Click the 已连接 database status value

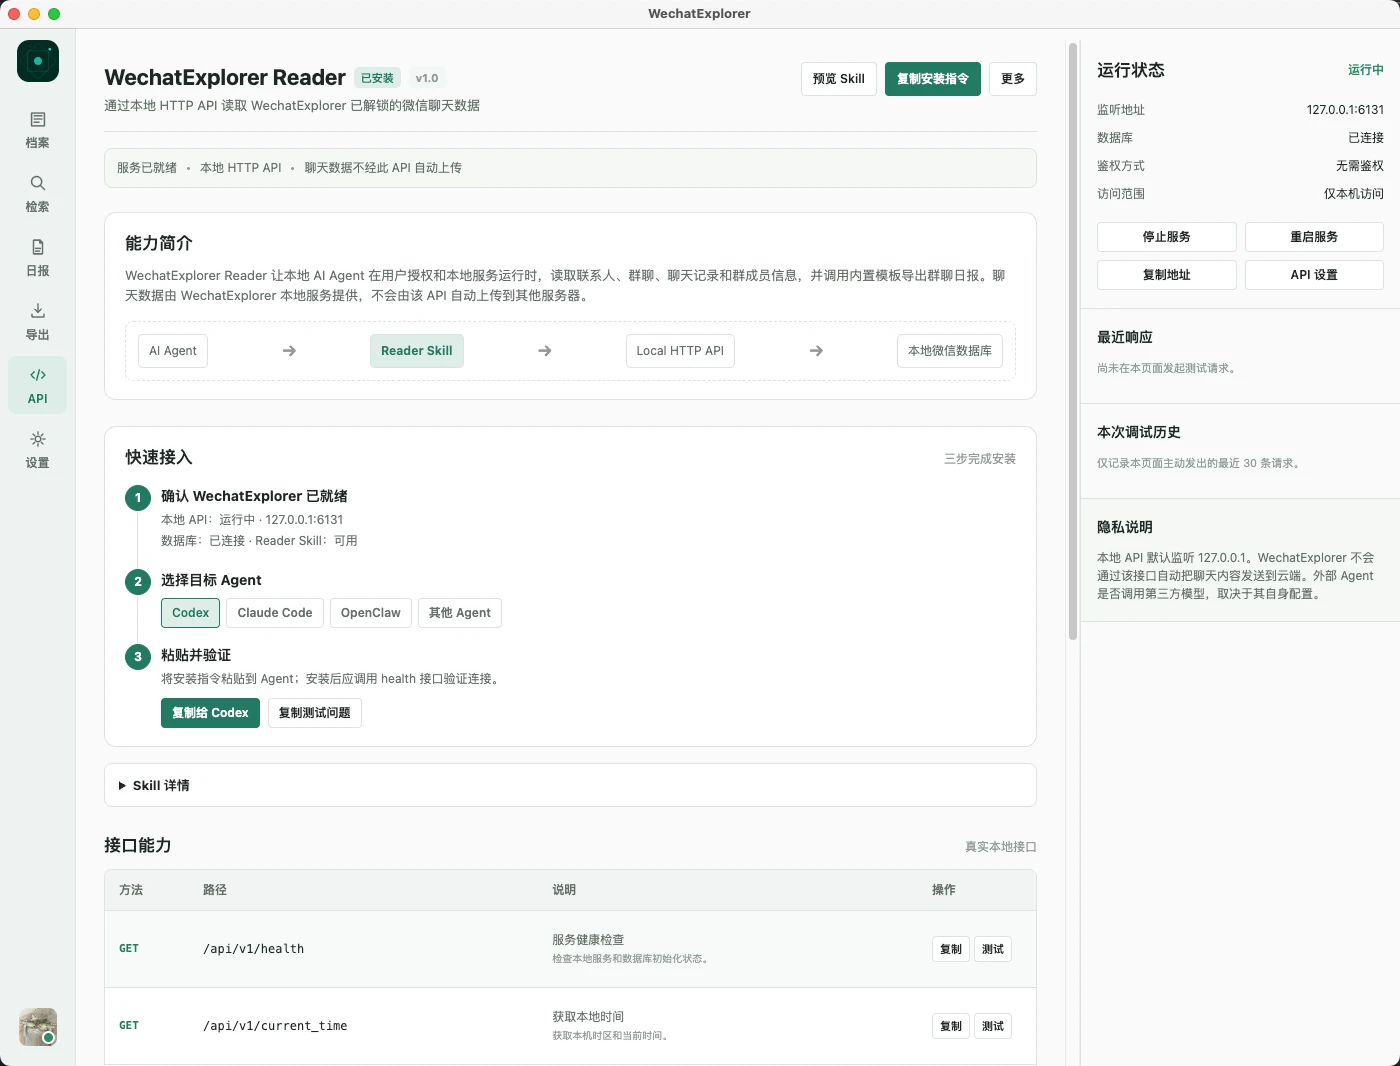(x=1366, y=138)
